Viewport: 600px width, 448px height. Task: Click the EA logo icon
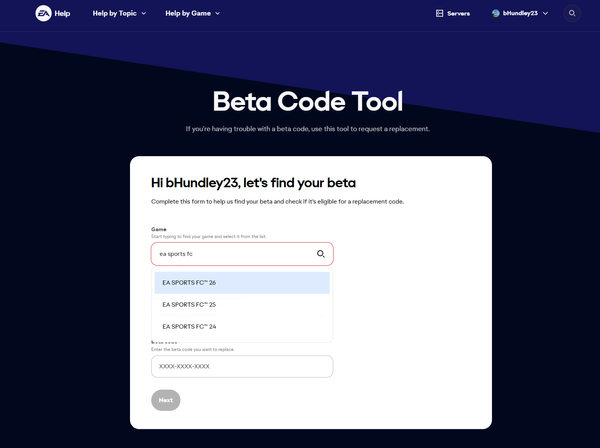[43, 13]
